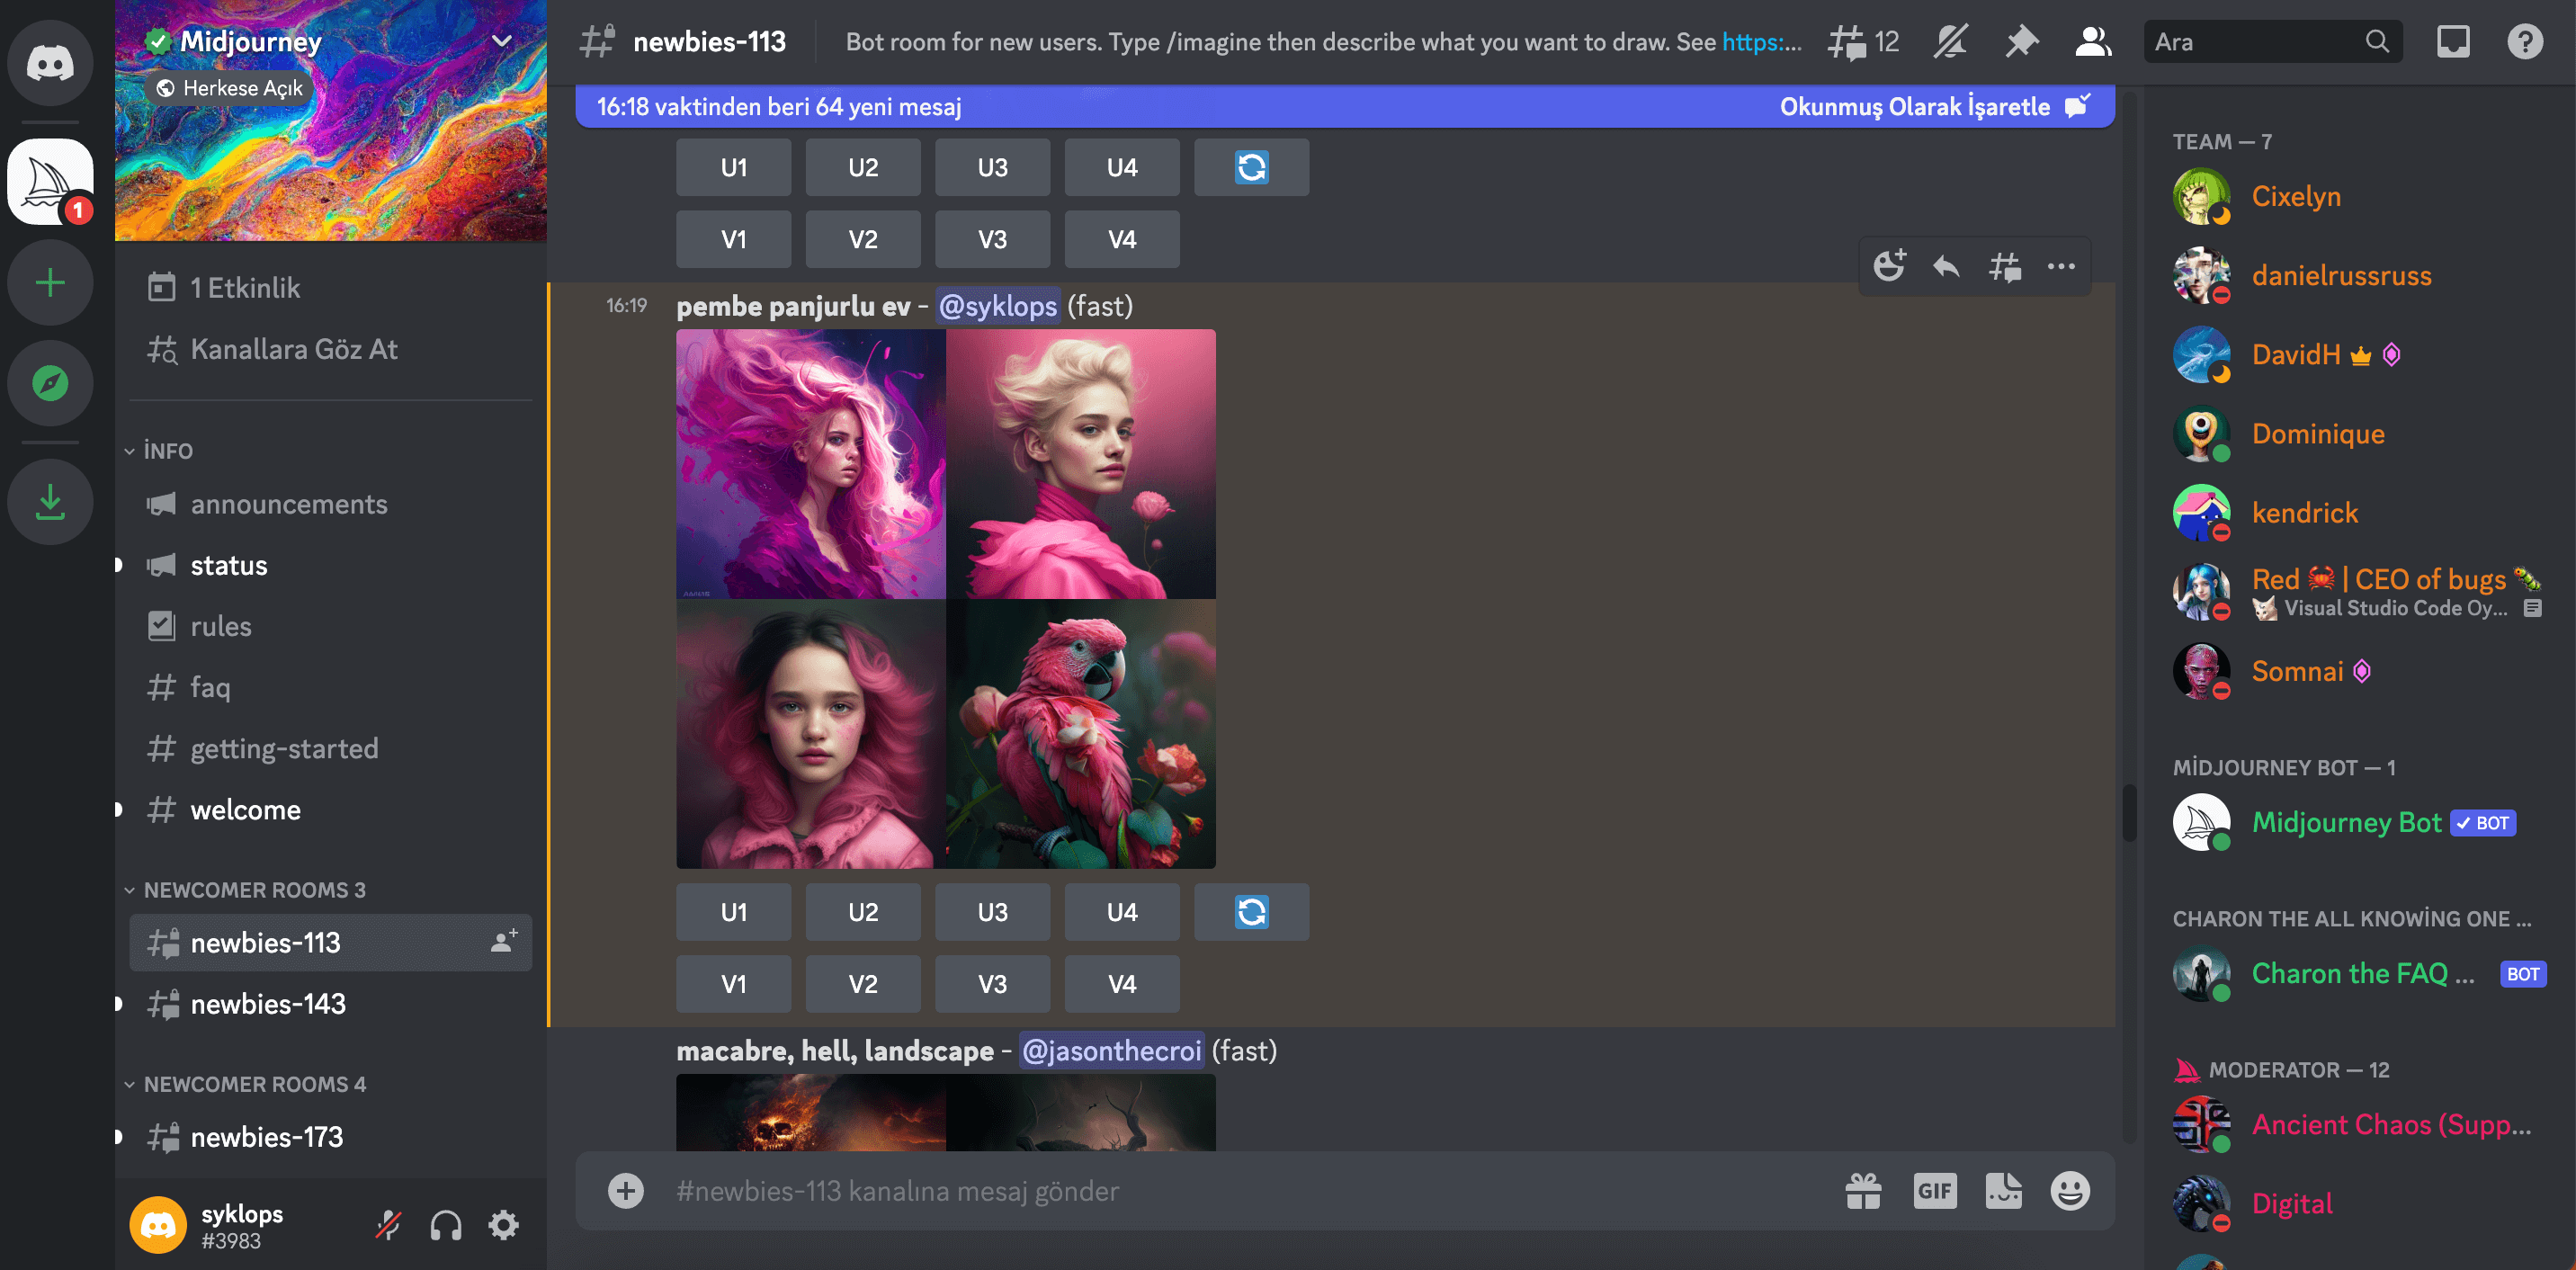This screenshot has height=1270, width=2576.
Task: Click Okunmuş Olarak İşaretle mark-read button
Action: coord(1934,106)
